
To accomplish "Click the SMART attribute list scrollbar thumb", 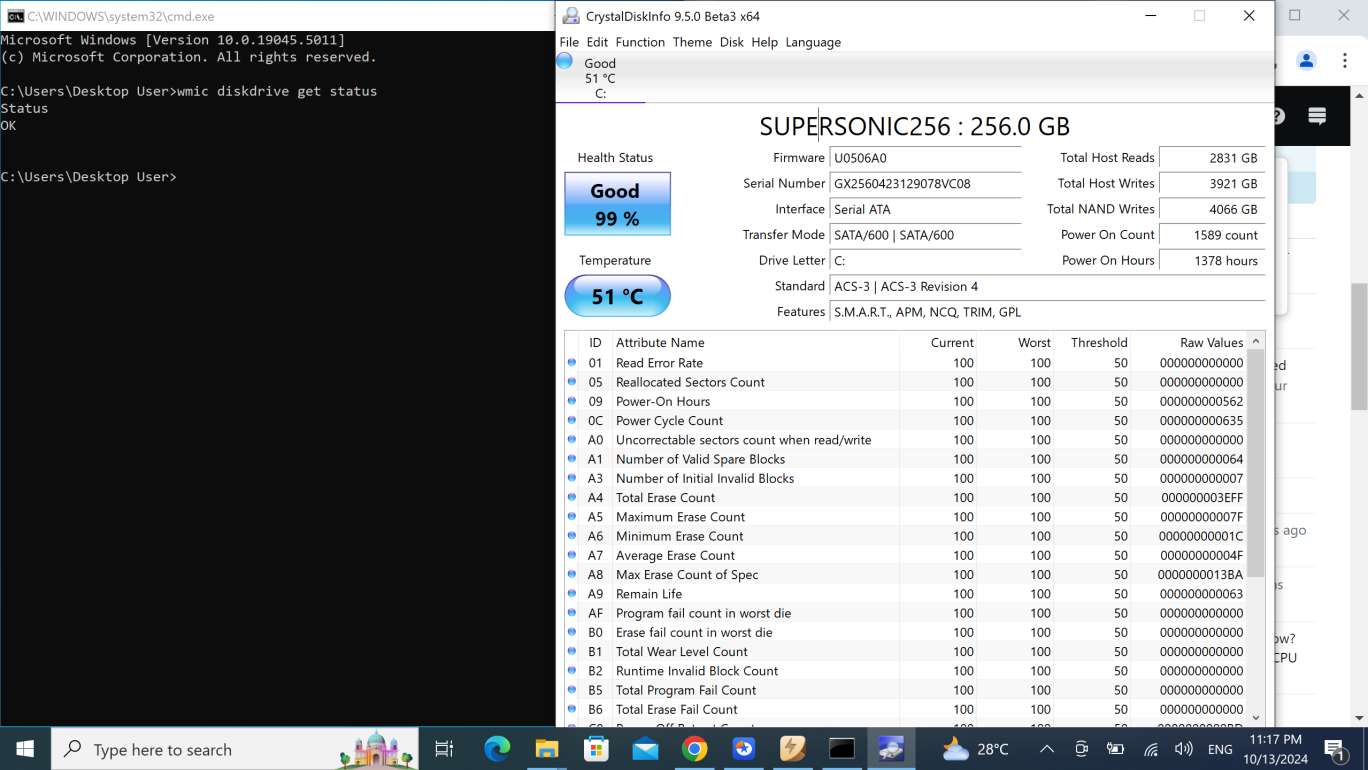I will [1256, 464].
